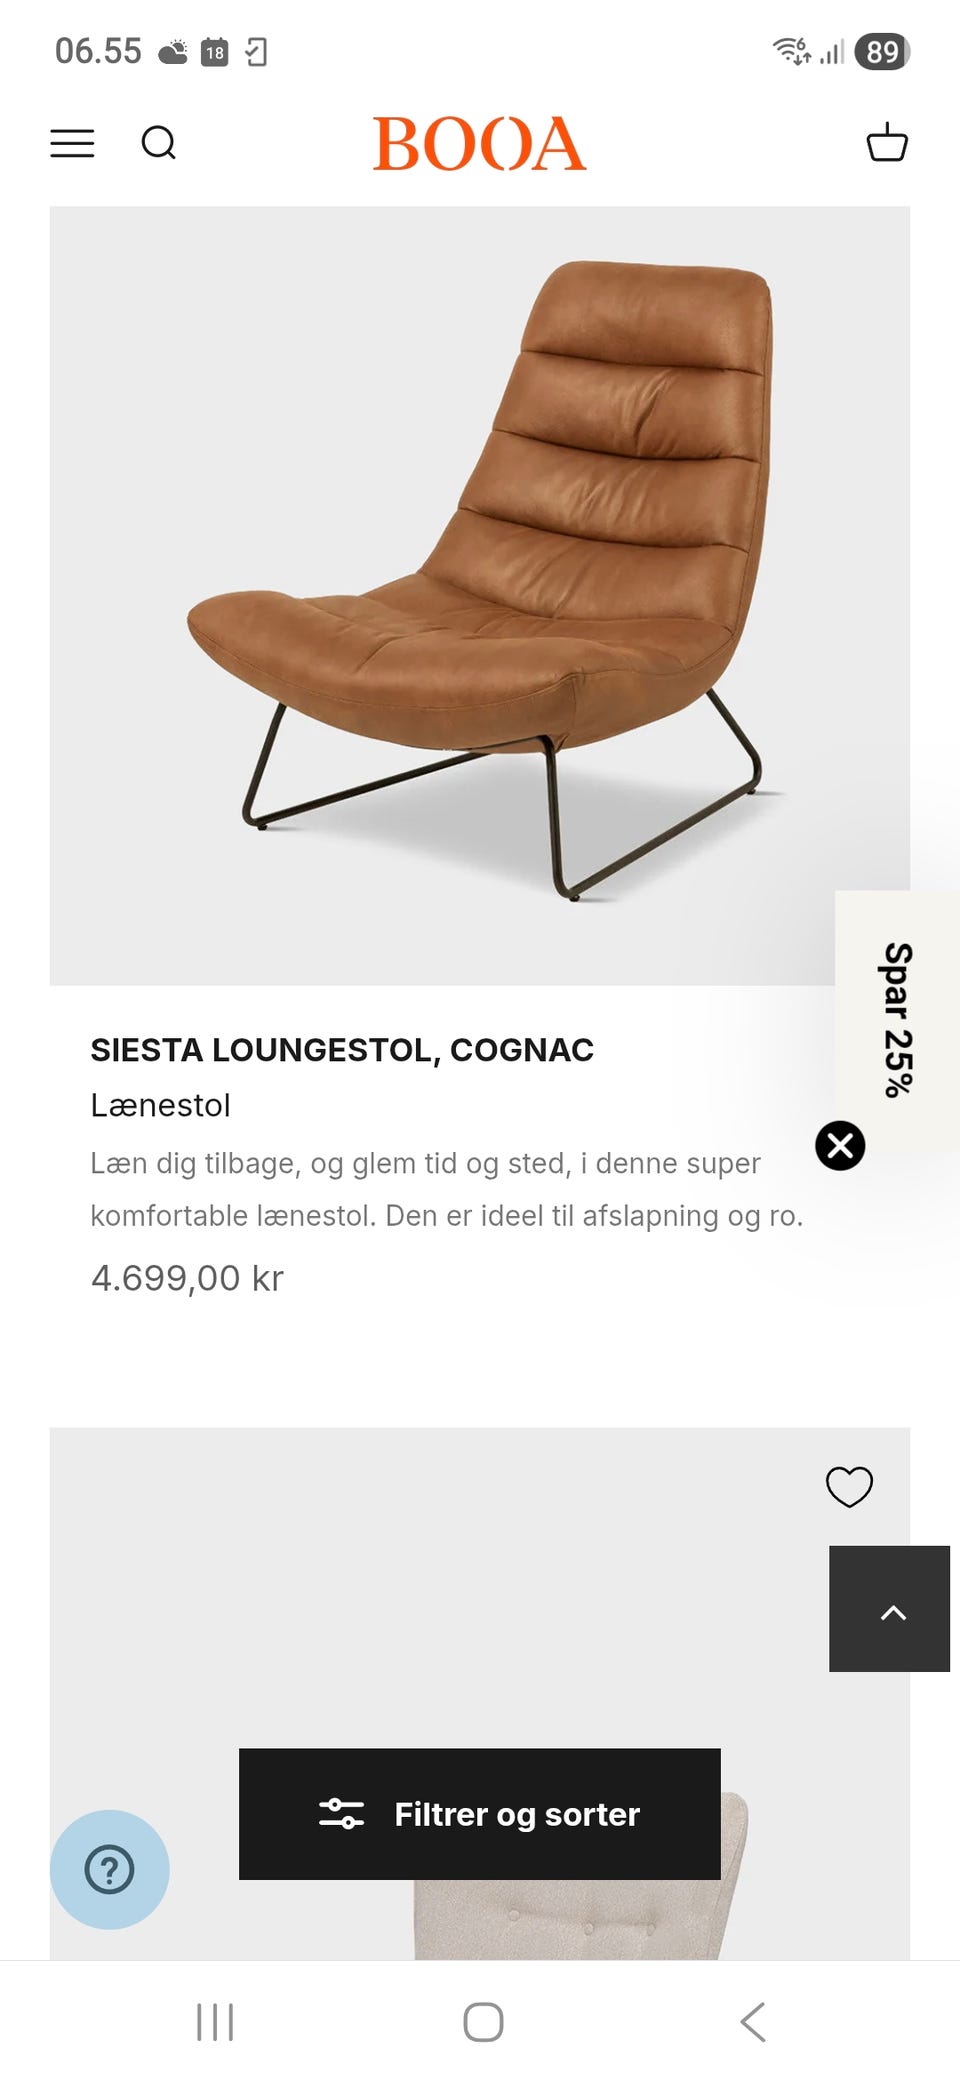
Task: Select the 4.699,00 kr price text
Action: pos(187,1278)
